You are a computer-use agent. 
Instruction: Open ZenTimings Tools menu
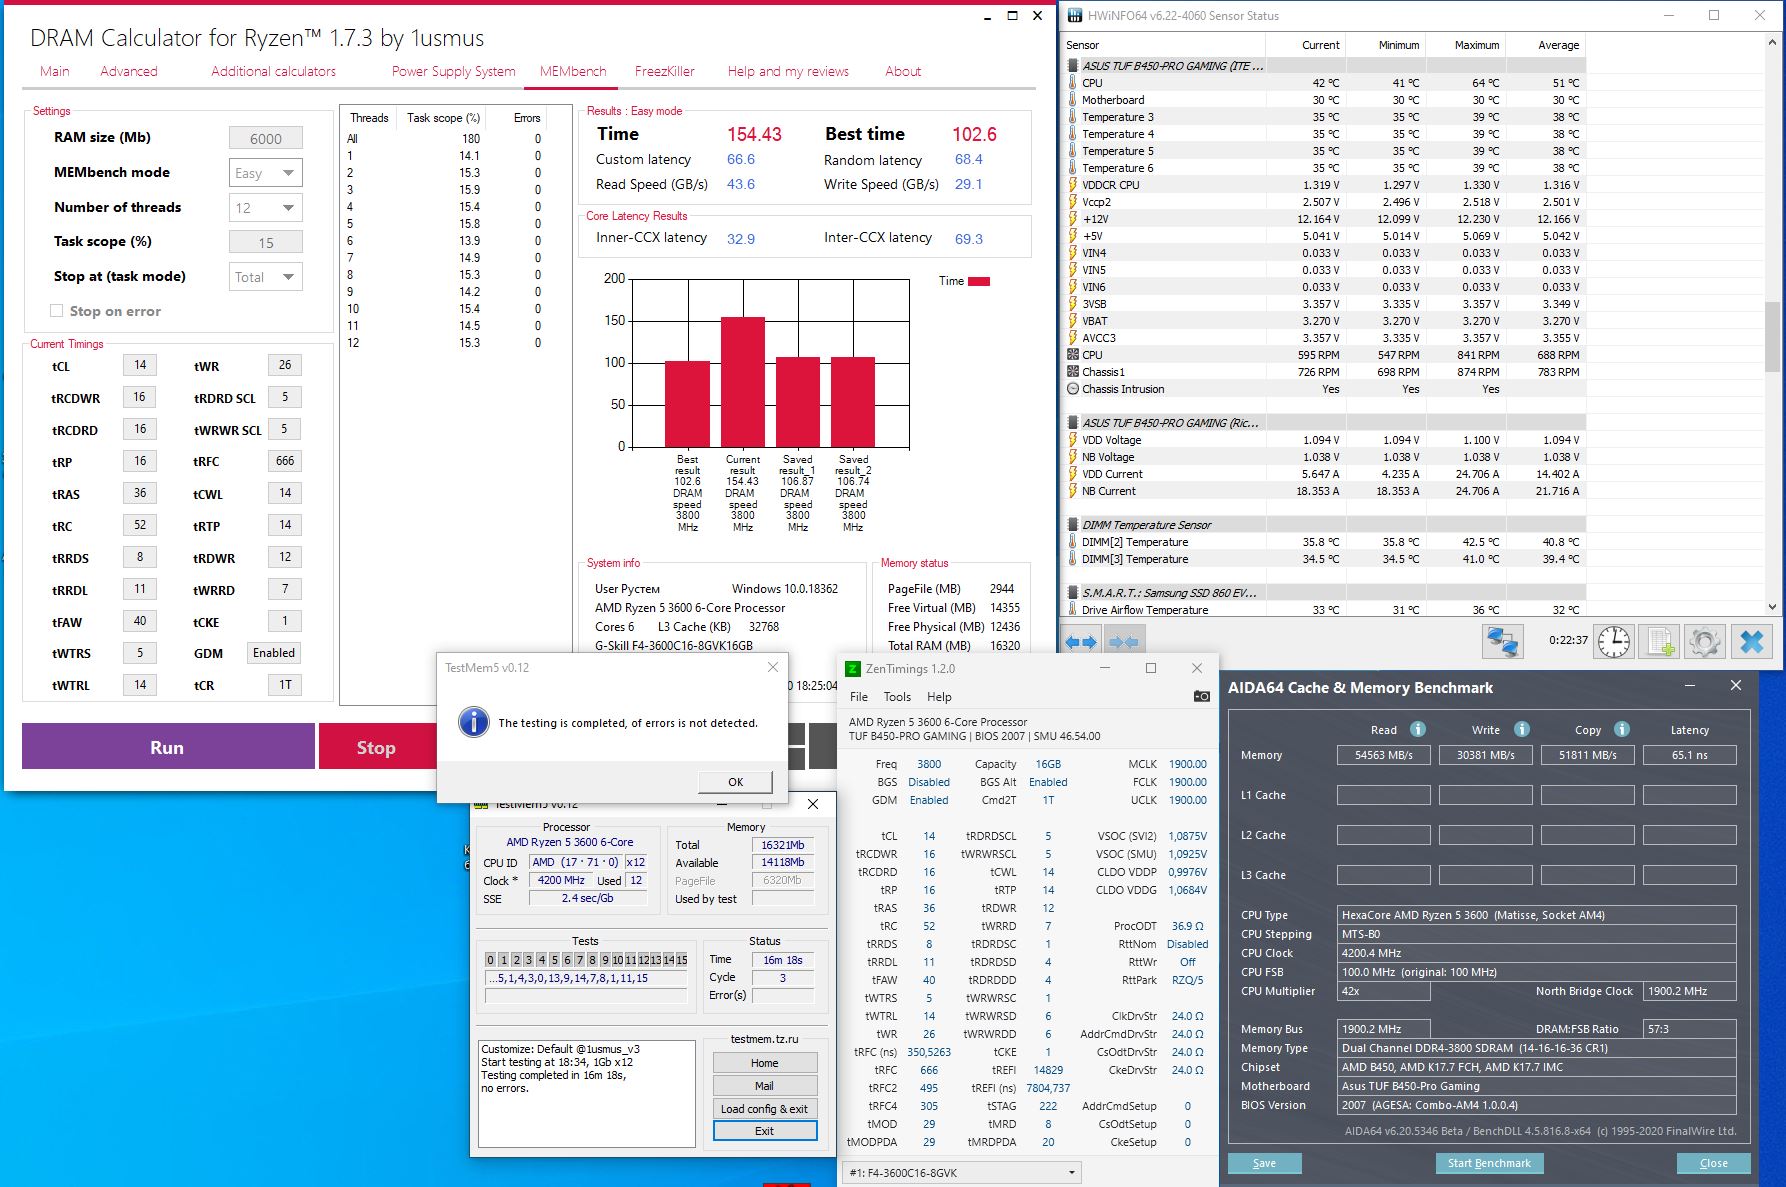point(897,697)
